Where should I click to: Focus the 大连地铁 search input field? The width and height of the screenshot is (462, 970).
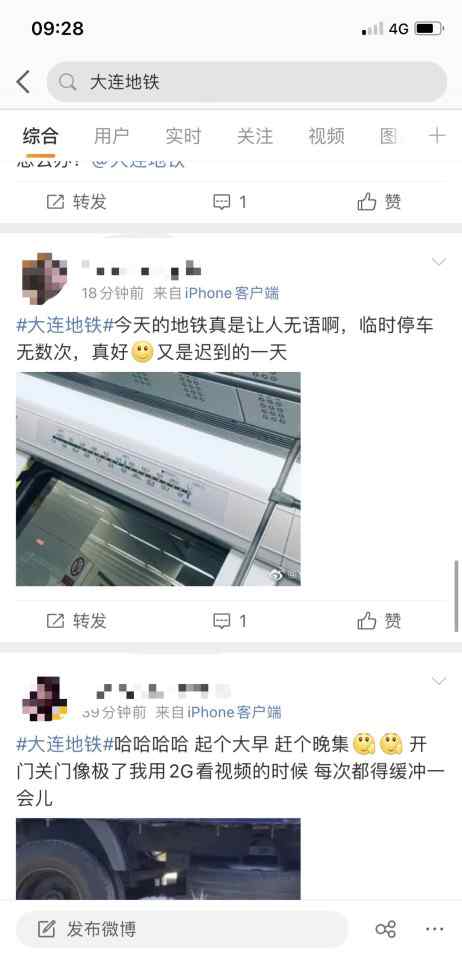(247, 82)
